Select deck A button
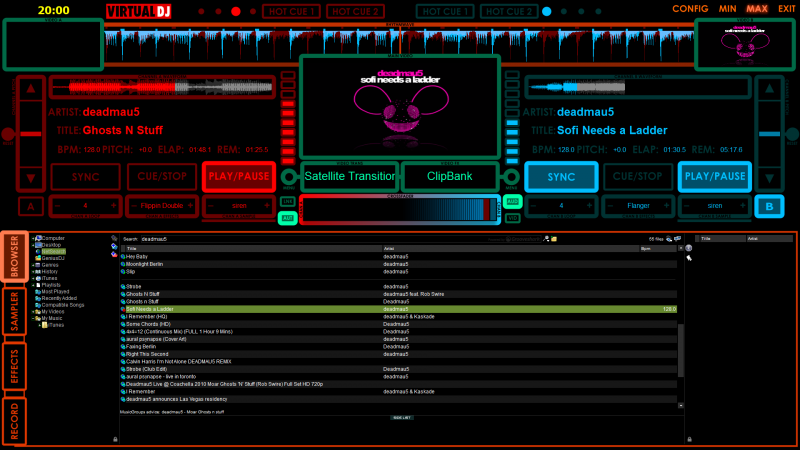 [30, 207]
